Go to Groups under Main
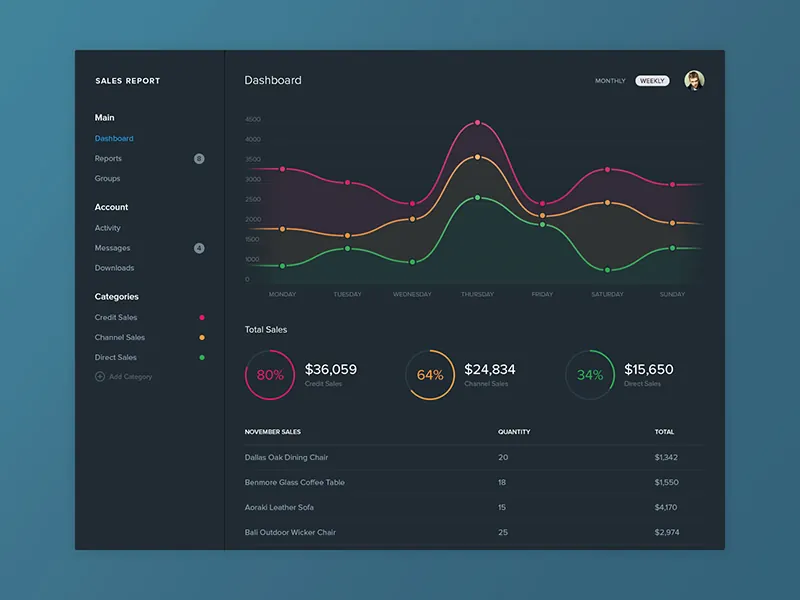Image resolution: width=800 pixels, height=600 pixels. [107, 178]
